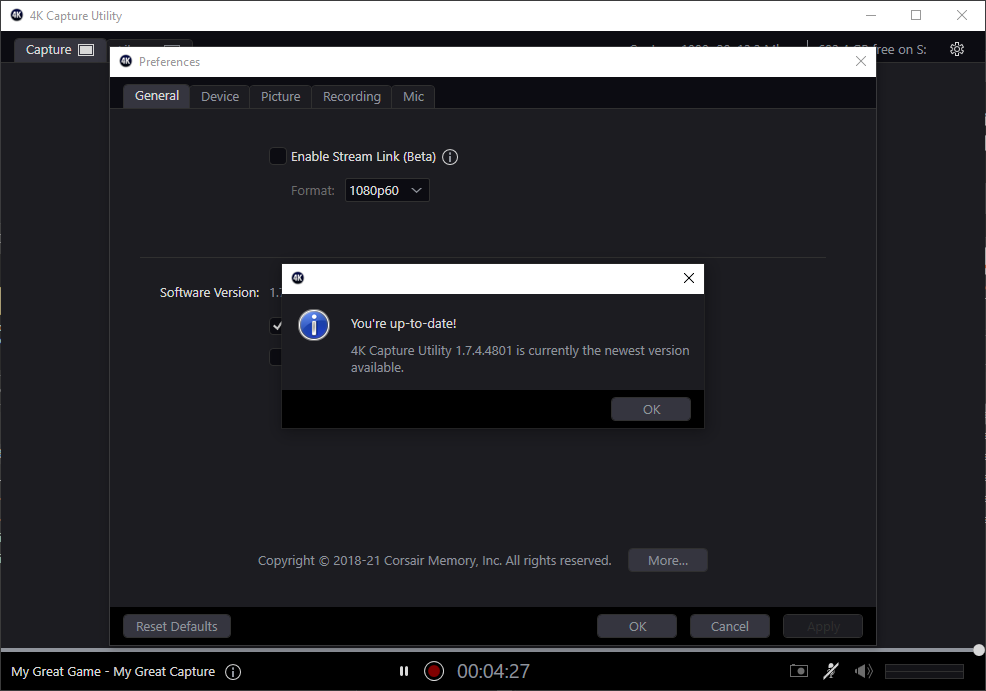
Task: Click the copyright Corsair Memory text
Action: [435, 560]
